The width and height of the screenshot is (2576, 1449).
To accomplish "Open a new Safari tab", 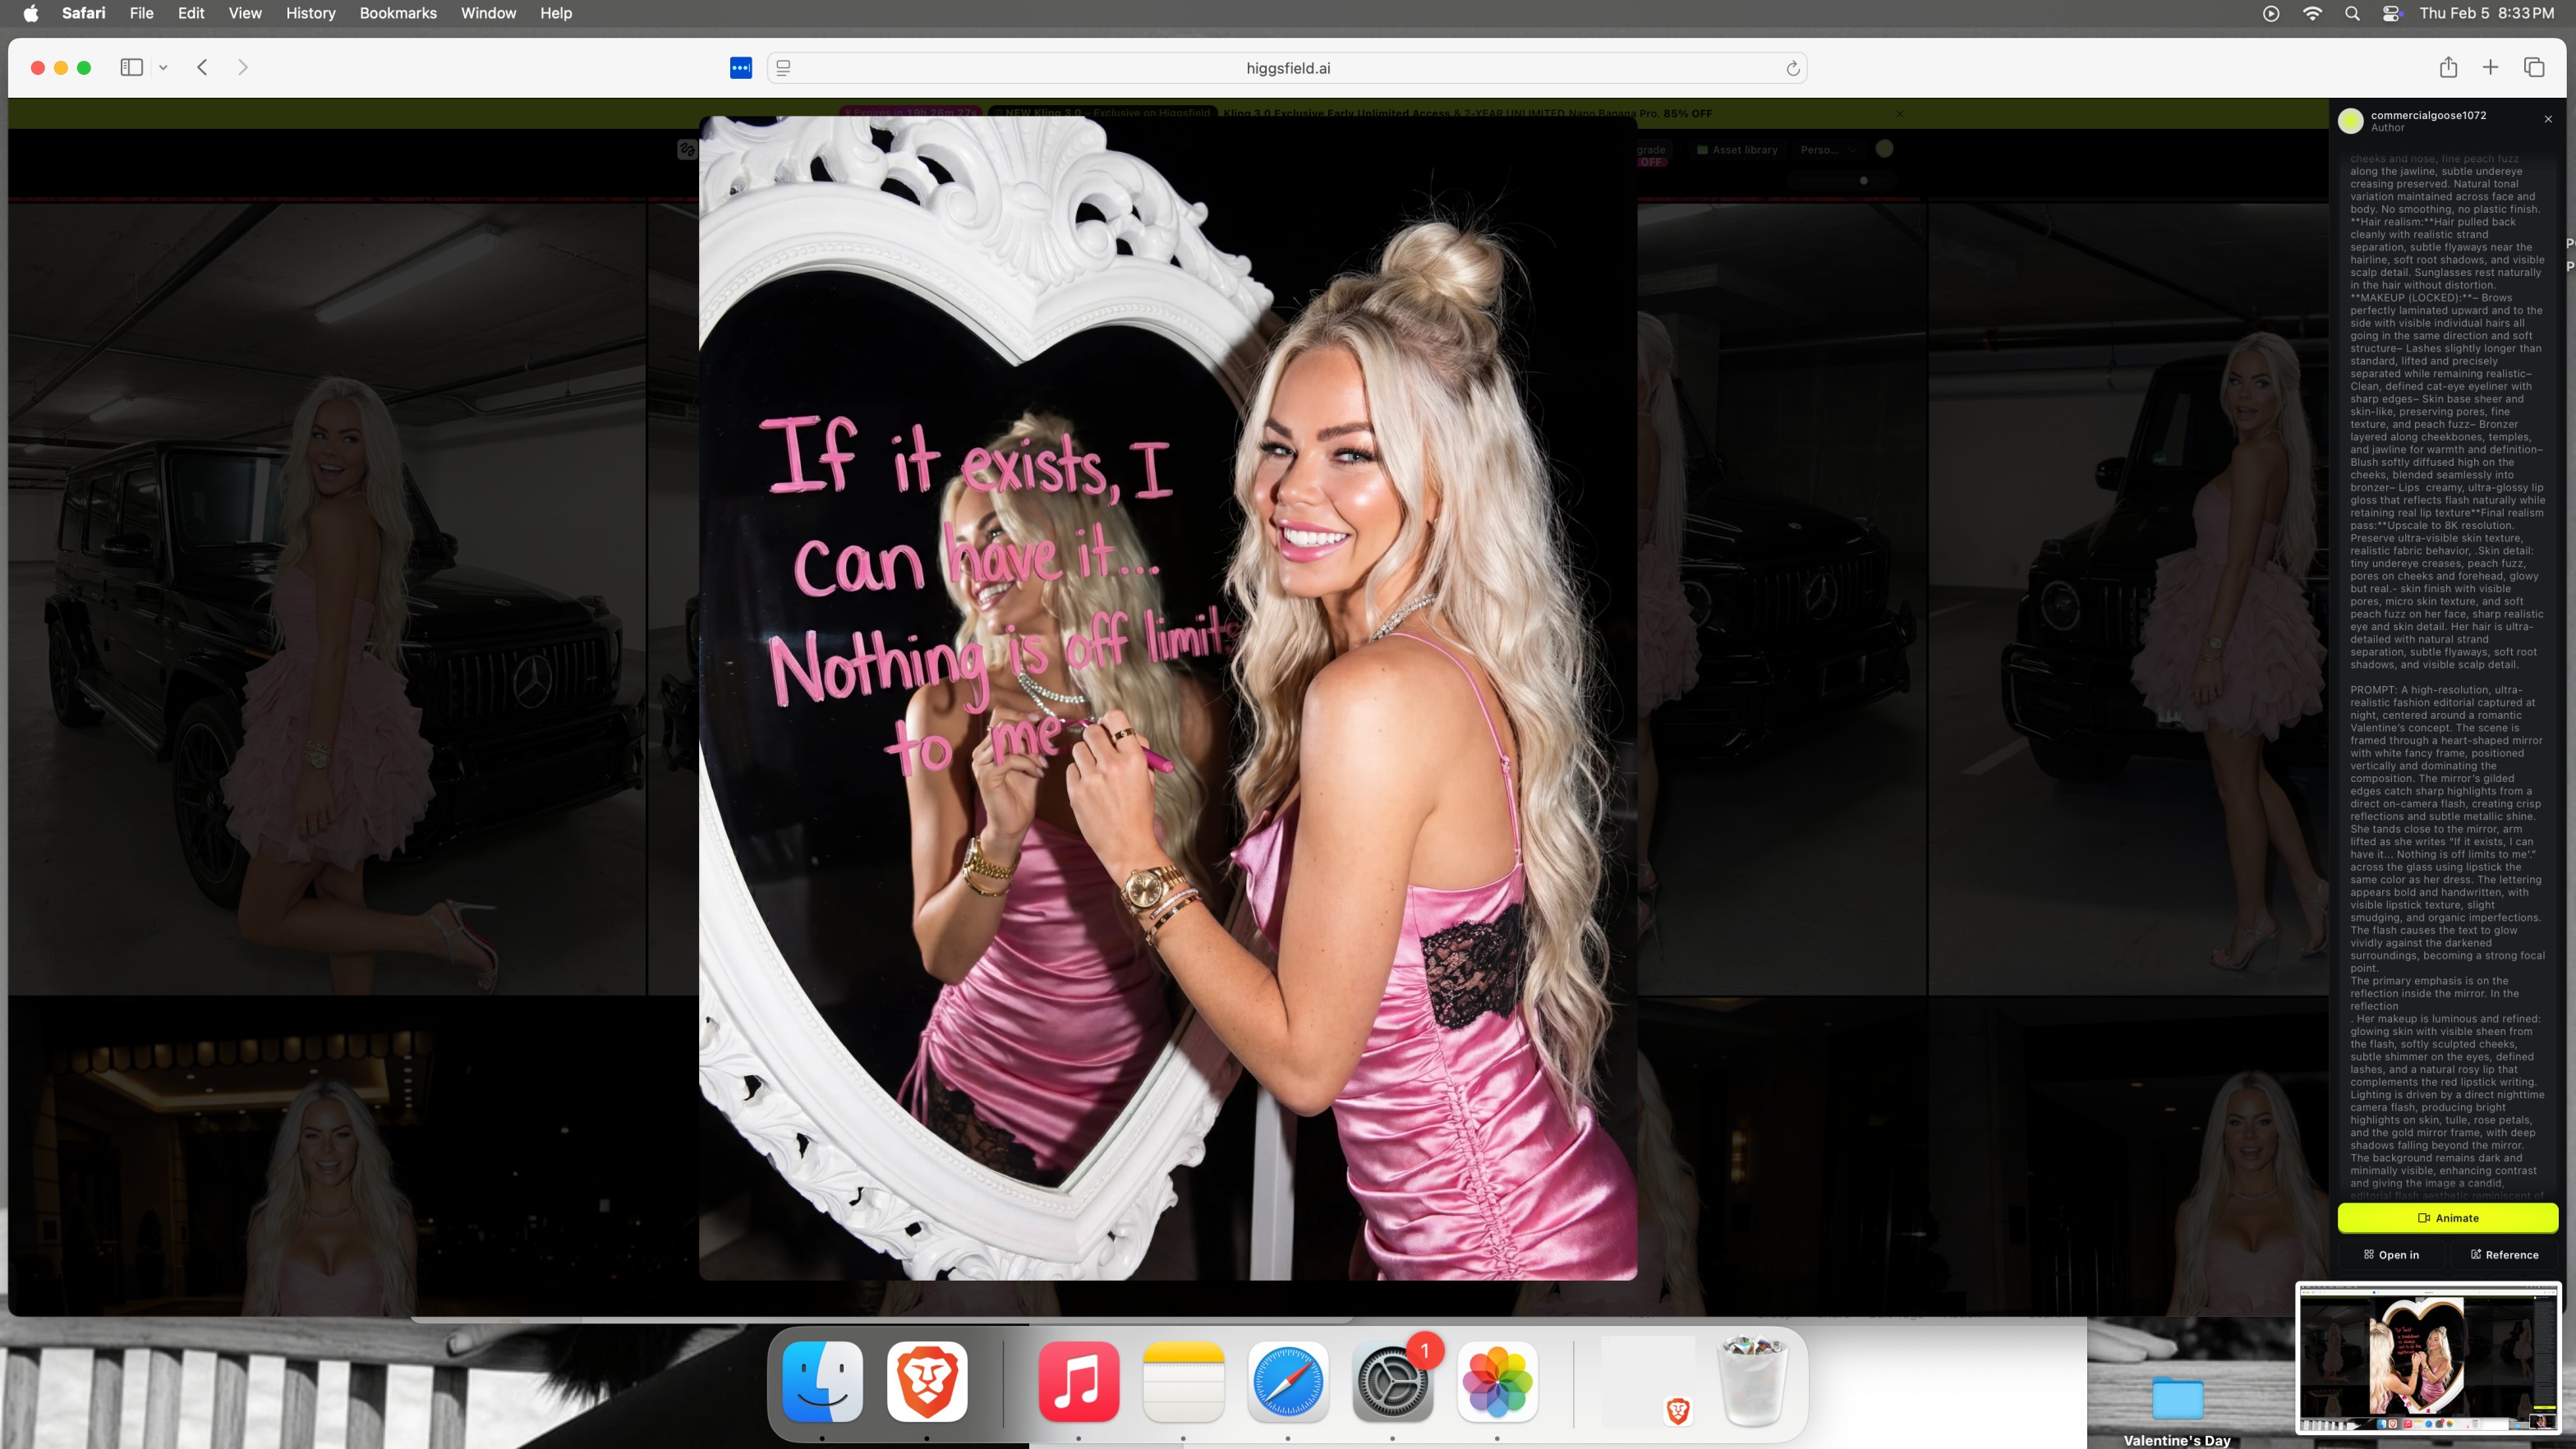I will (2491, 67).
